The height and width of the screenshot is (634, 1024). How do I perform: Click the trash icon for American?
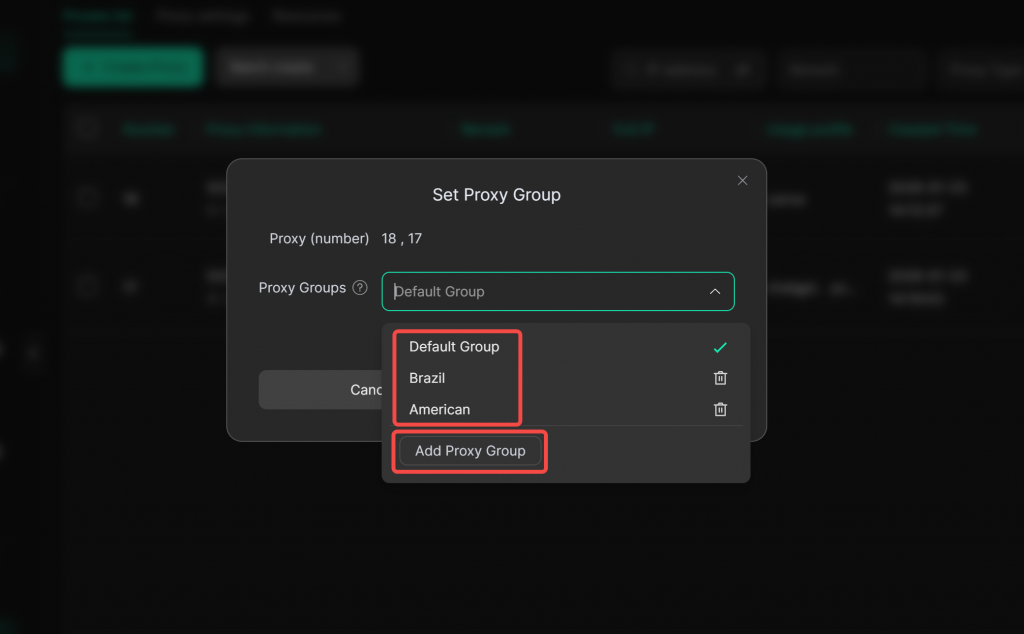pos(720,409)
